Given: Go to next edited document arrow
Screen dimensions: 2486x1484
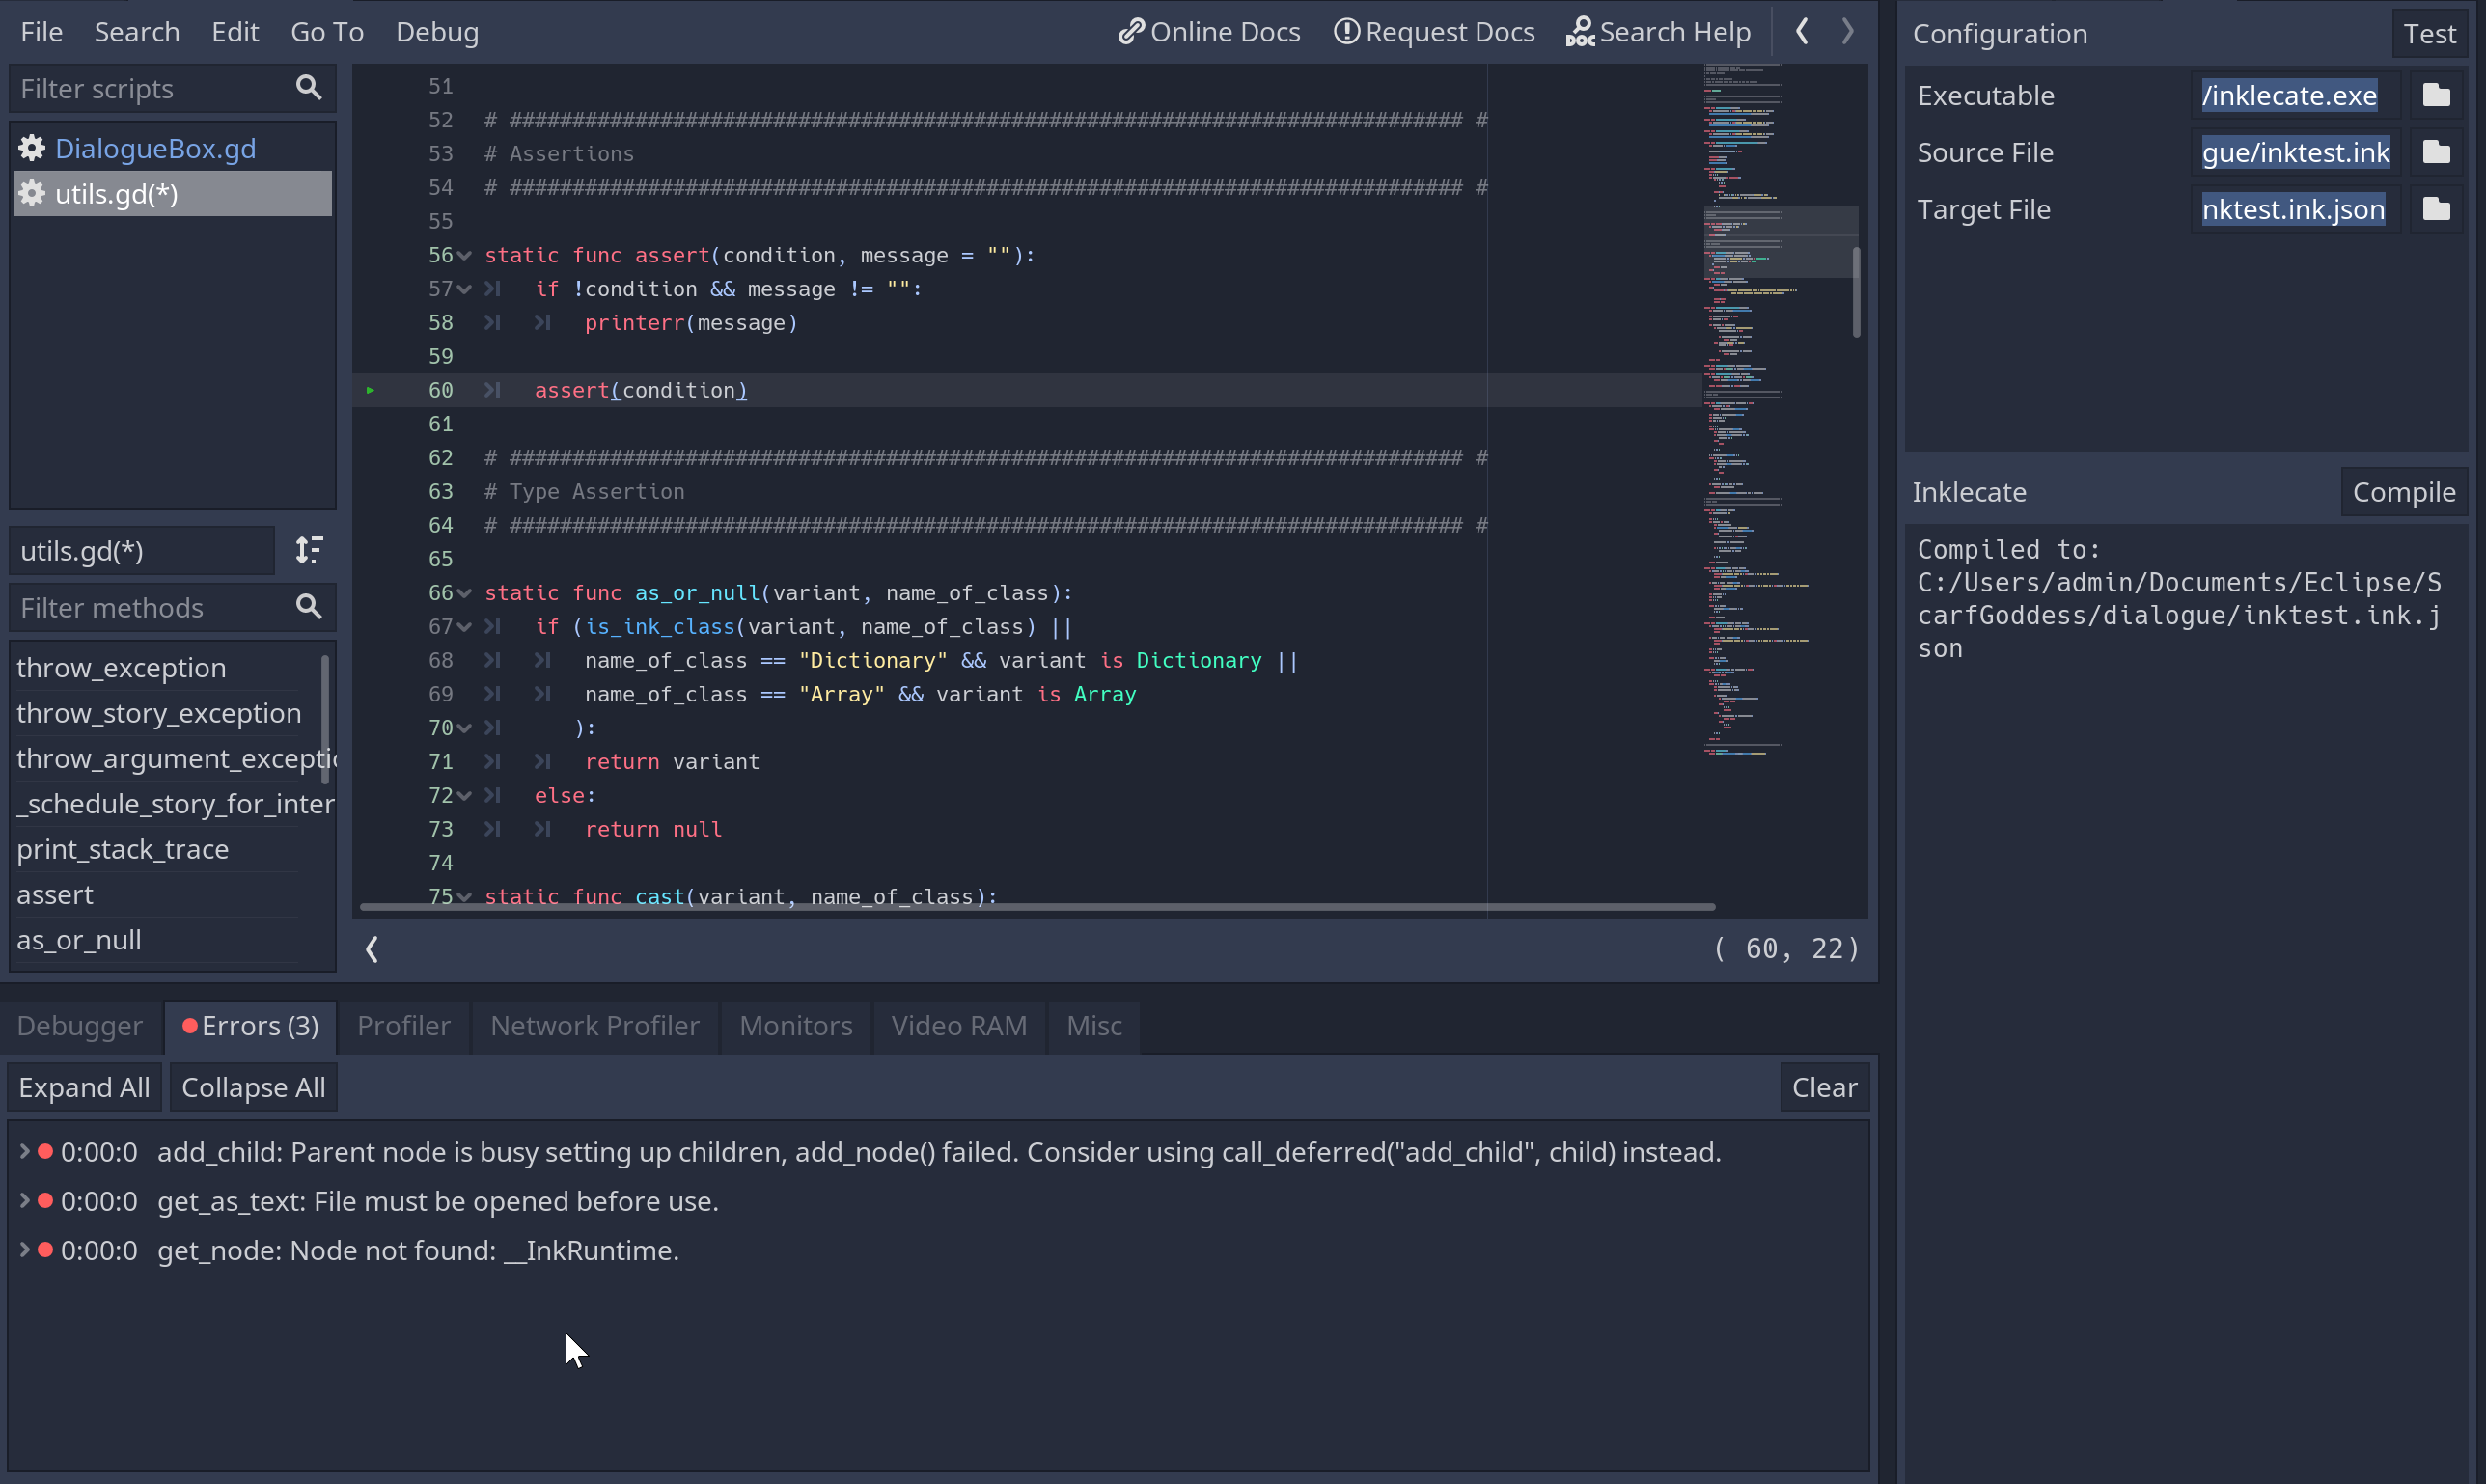Looking at the screenshot, I should [1847, 32].
